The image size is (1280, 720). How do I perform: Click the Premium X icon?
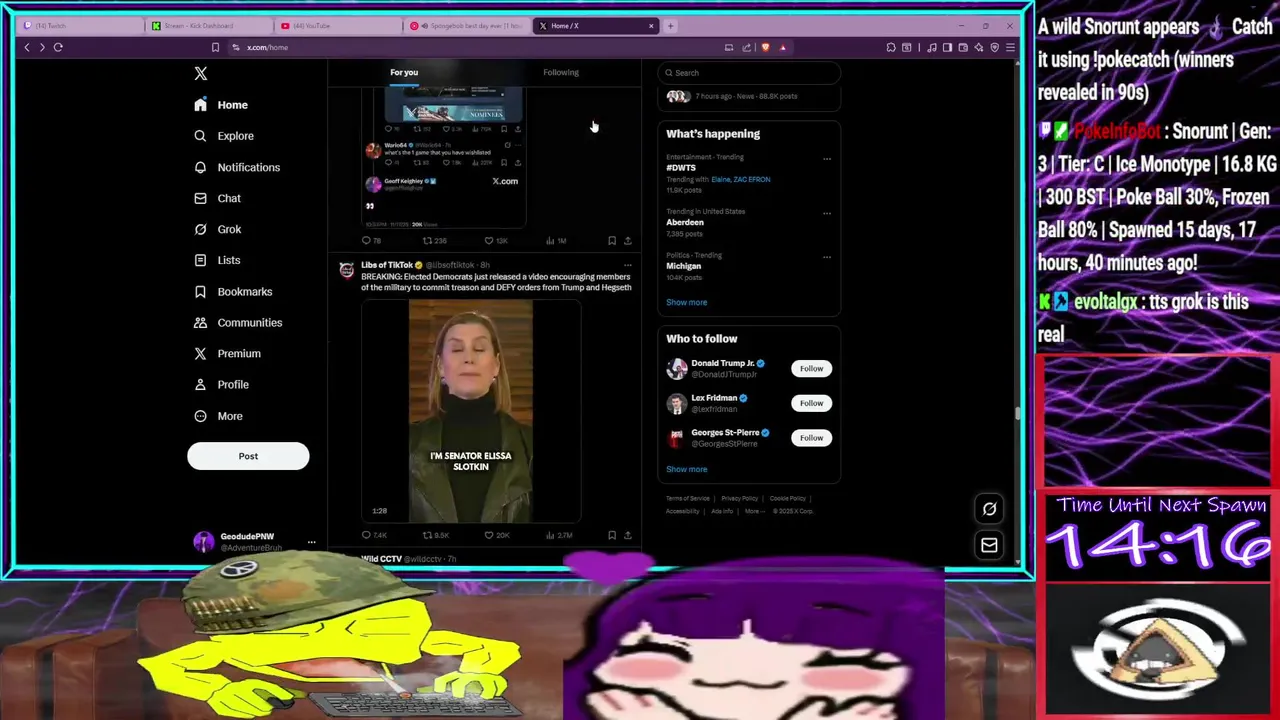point(200,353)
